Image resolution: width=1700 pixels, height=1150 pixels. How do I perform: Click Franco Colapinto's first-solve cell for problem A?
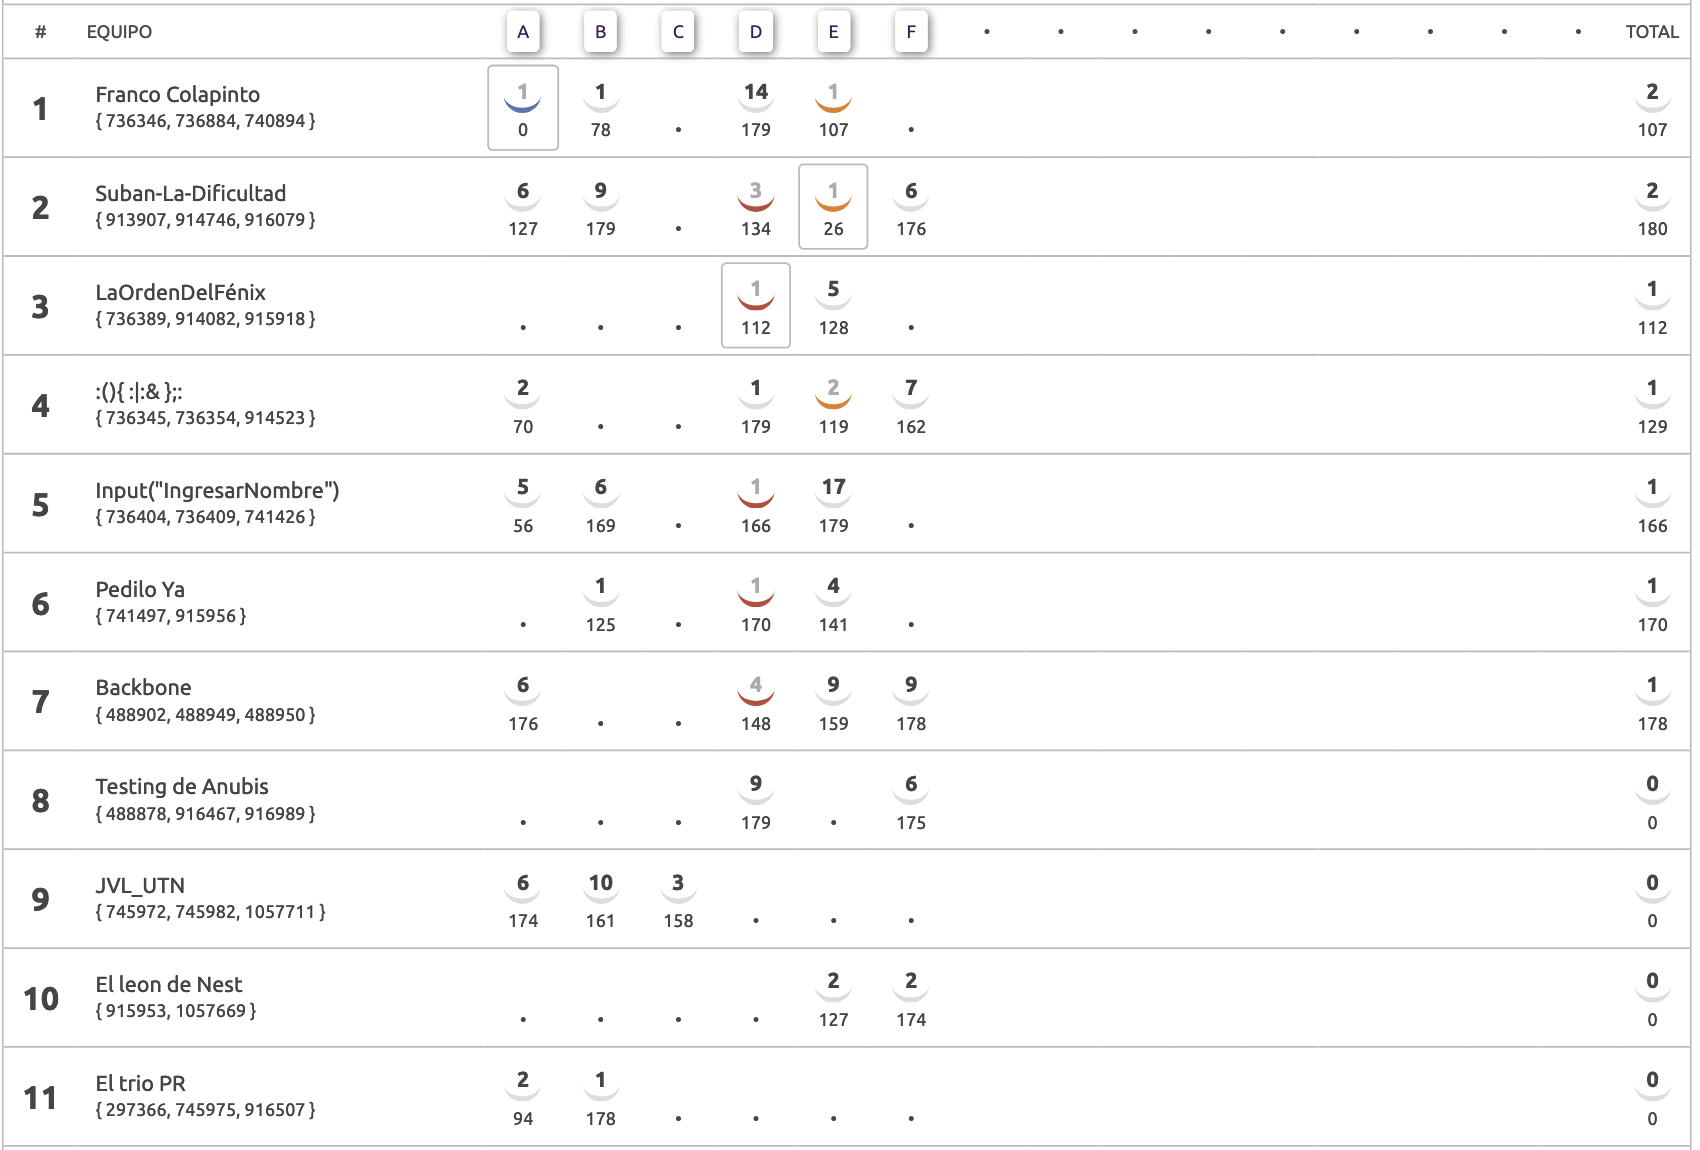point(523,108)
